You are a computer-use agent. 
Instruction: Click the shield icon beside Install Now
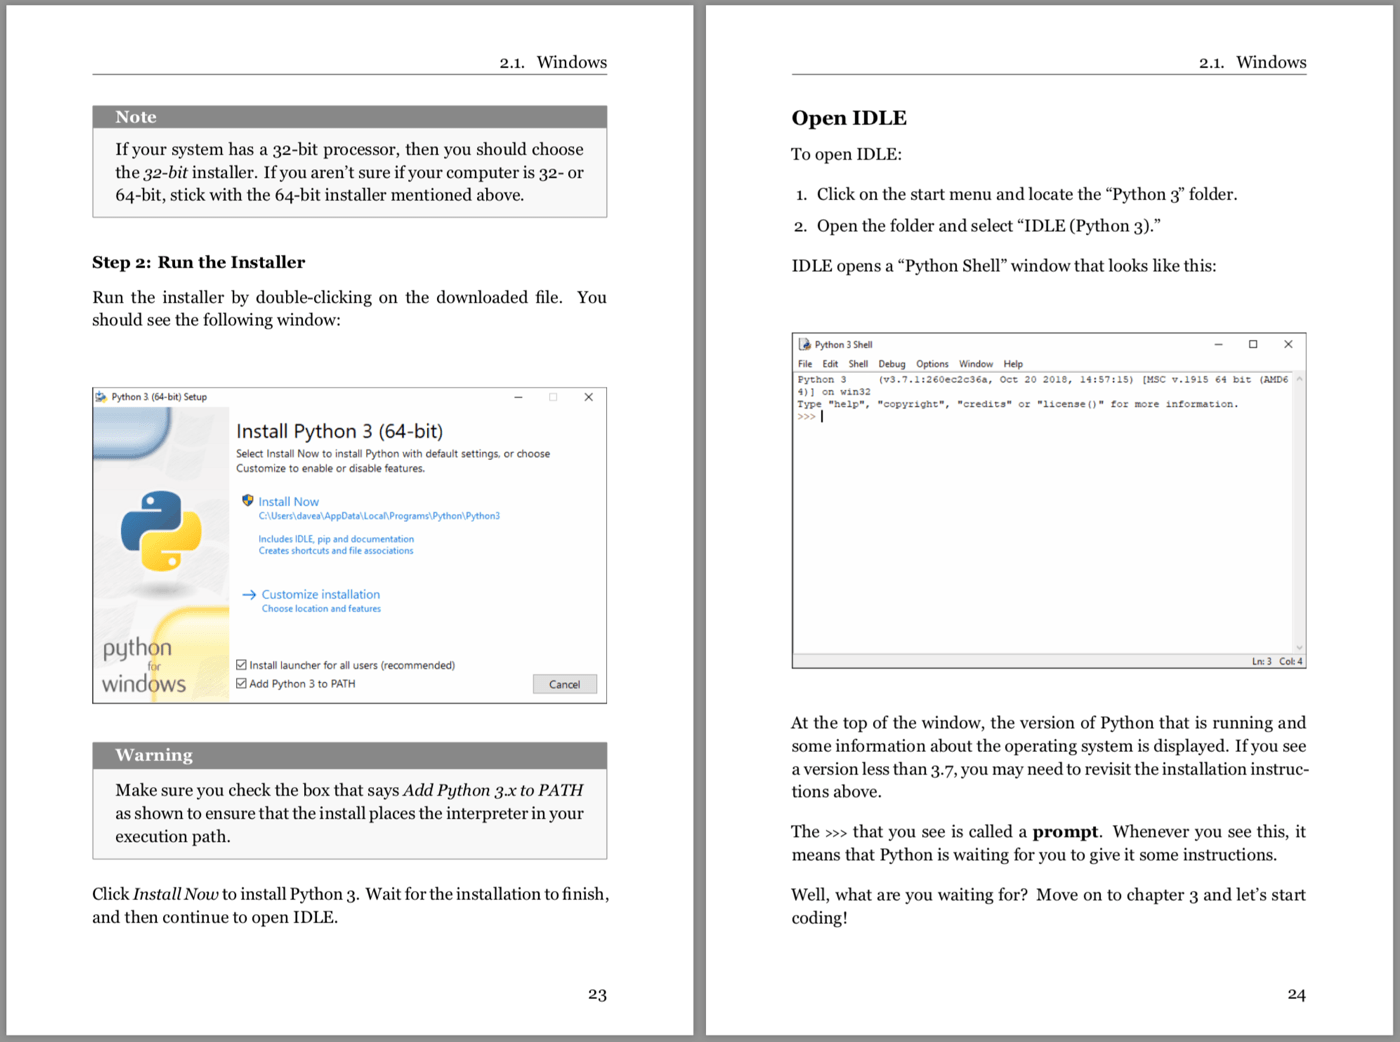[x=248, y=501]
